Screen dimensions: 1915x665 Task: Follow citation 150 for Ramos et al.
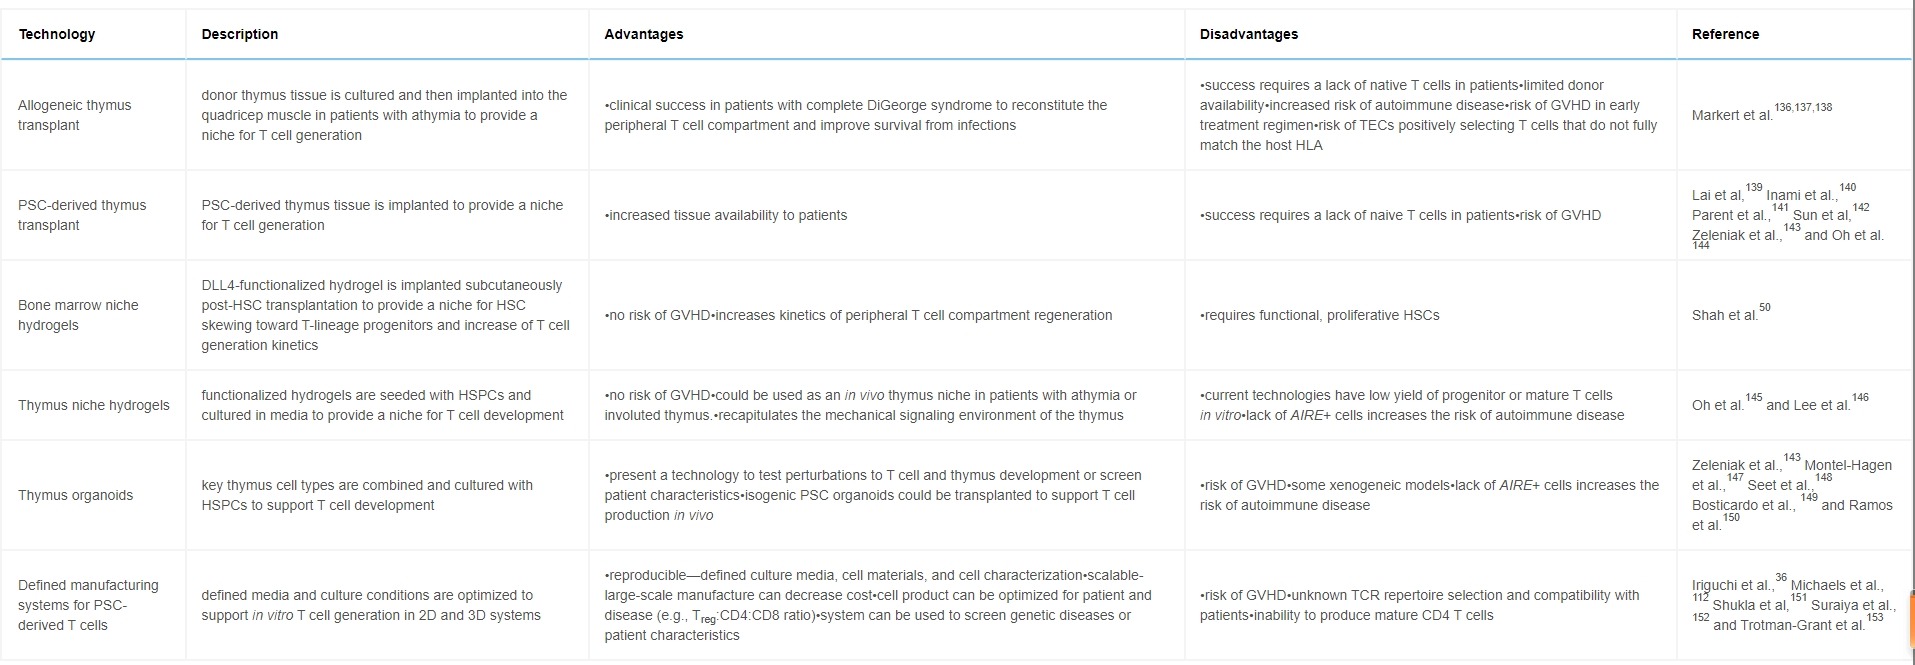click(1731, 518)
